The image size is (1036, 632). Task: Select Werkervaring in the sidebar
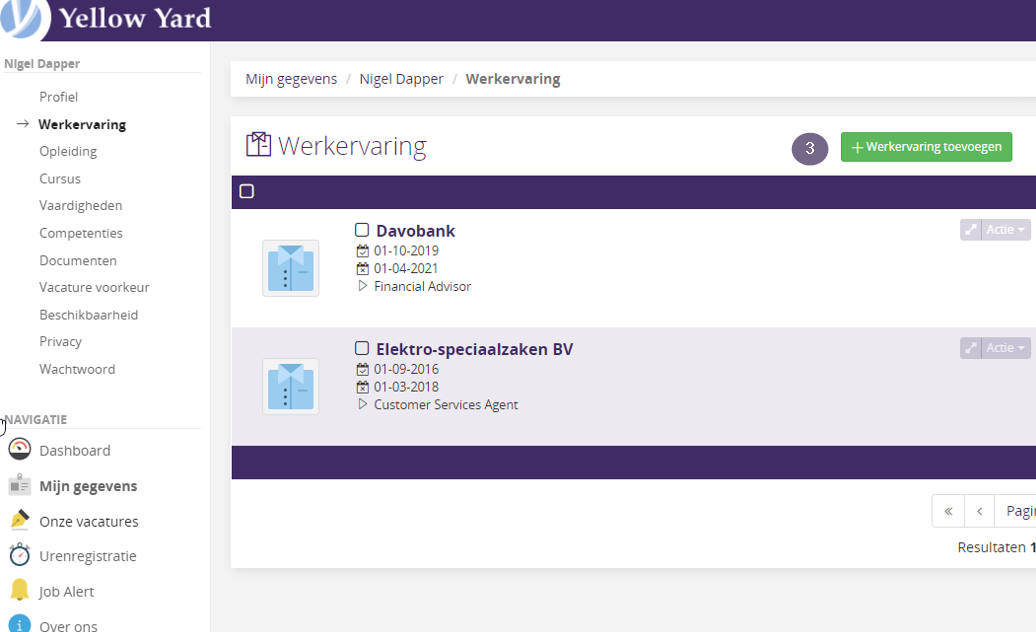tap(82, 124)
